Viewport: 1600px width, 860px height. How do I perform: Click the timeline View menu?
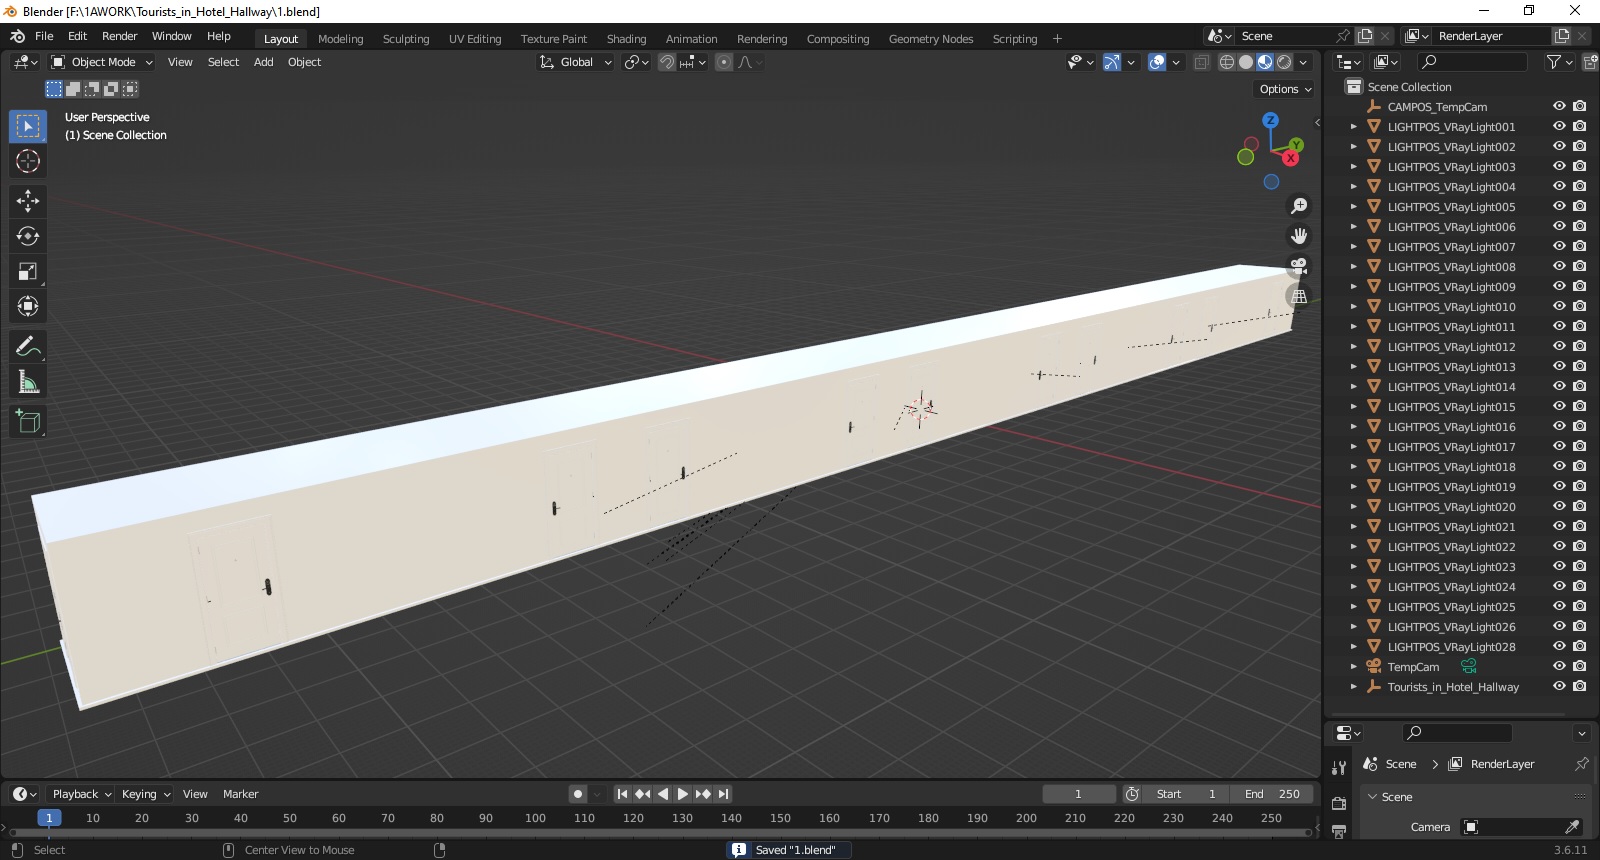pos(195,794)
